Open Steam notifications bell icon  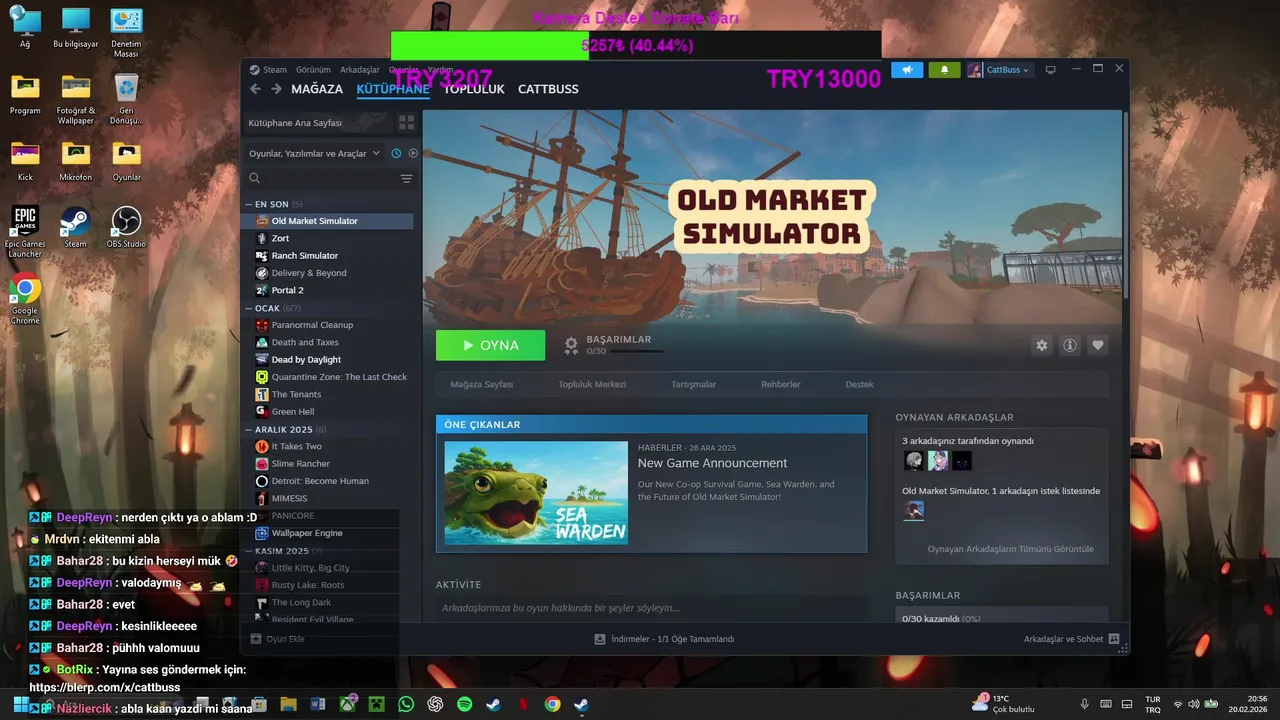[944, 70]
